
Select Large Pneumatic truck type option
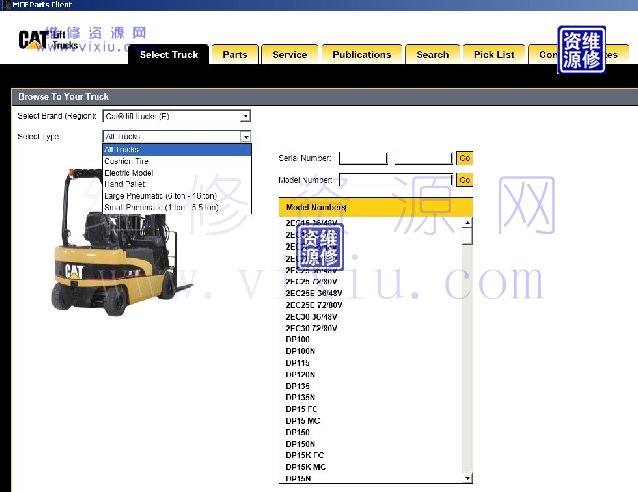(177, 196)
